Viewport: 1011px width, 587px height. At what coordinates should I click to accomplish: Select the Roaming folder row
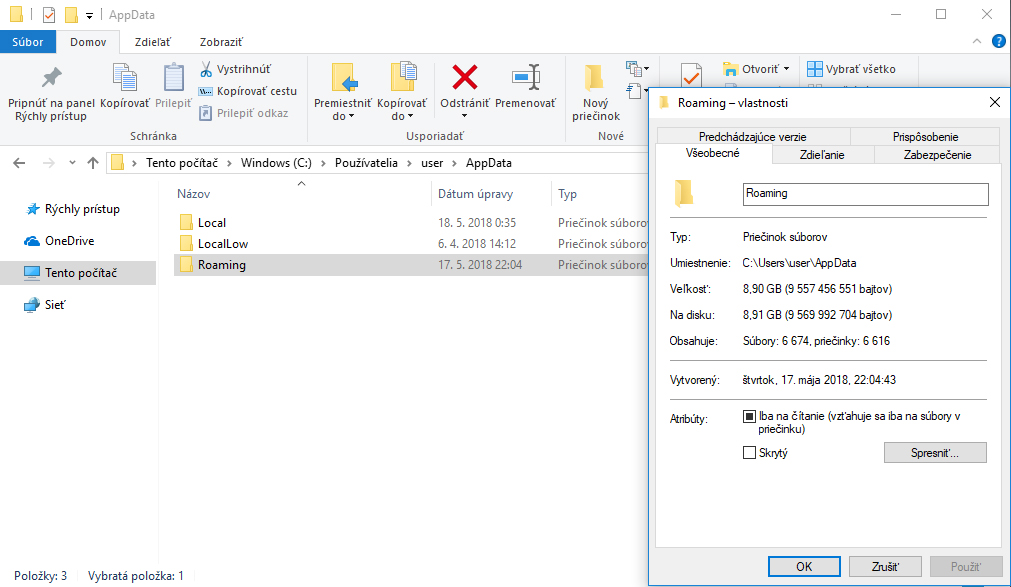point(411,264)
